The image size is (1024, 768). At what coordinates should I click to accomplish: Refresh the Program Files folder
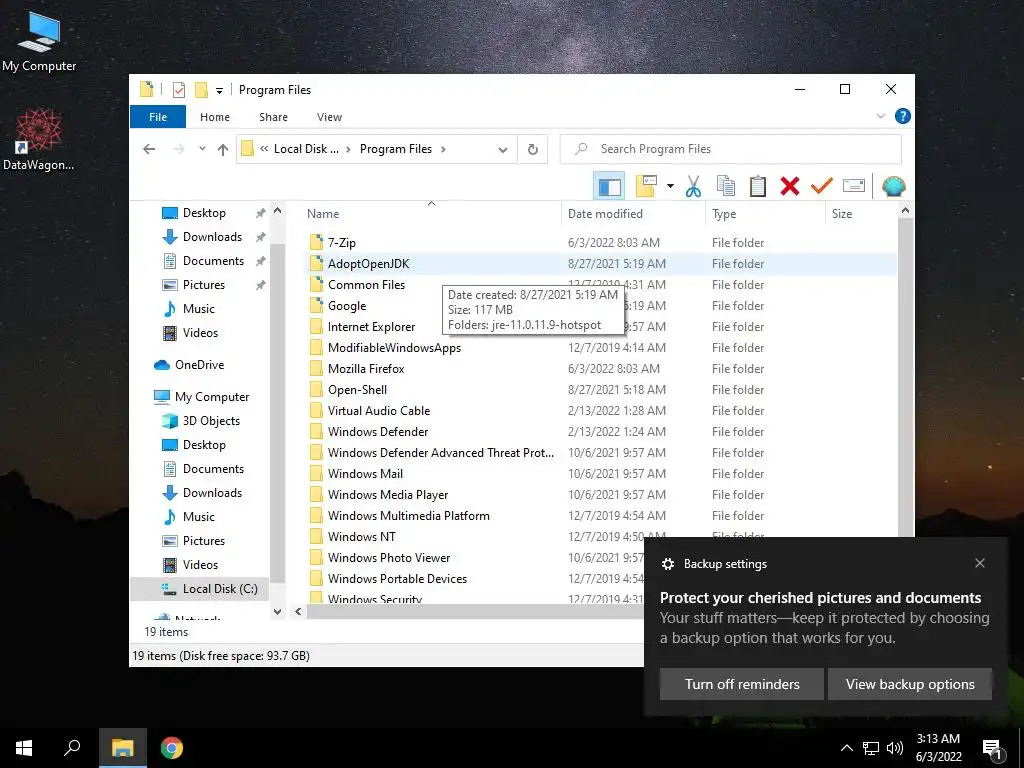tap(533, 149)
